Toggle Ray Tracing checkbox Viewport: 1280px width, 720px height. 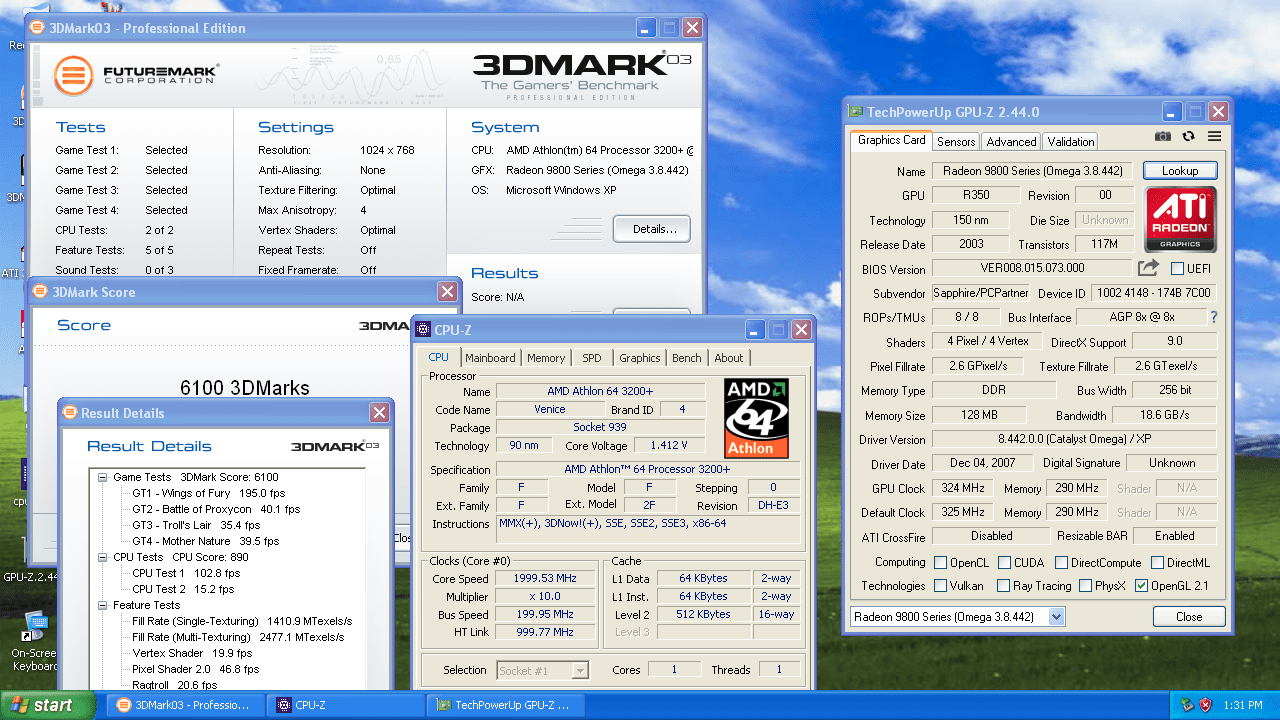click(x=1001, y=586)
